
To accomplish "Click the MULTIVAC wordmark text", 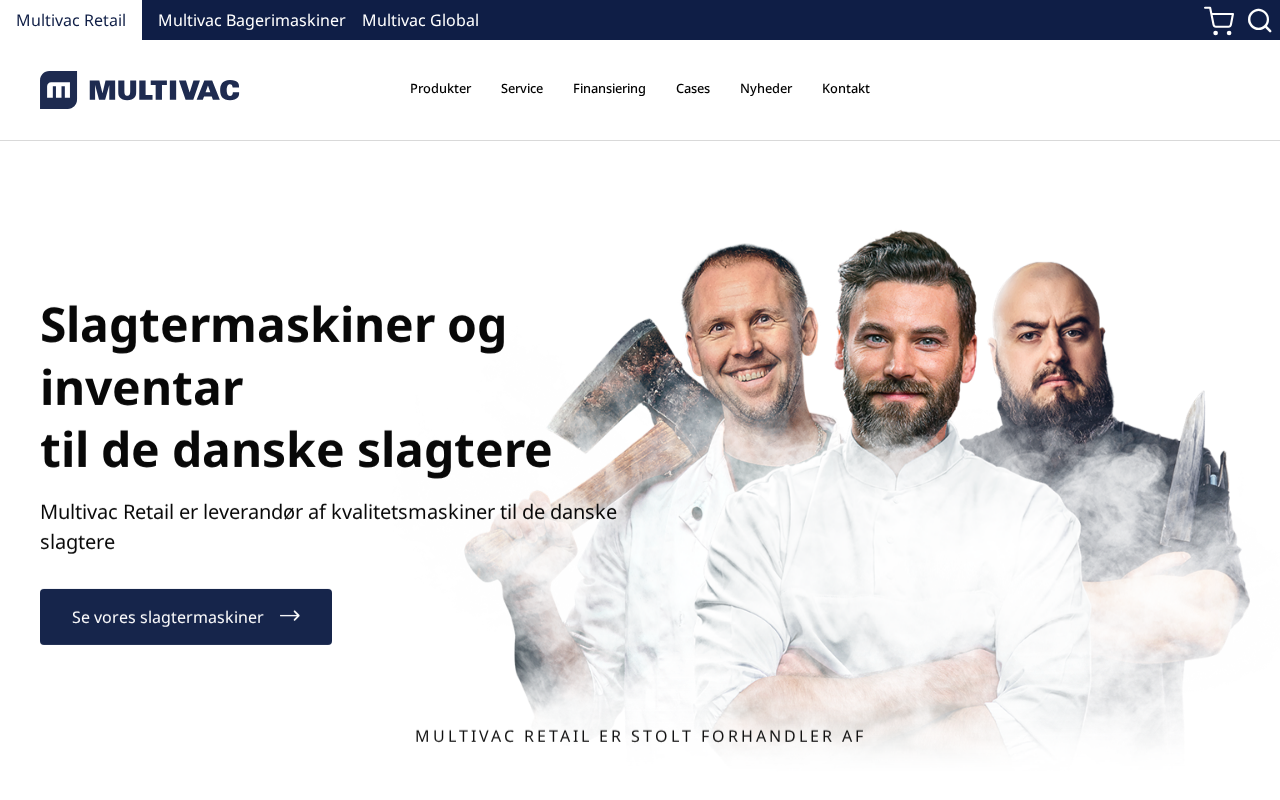I will pos(164,90).
